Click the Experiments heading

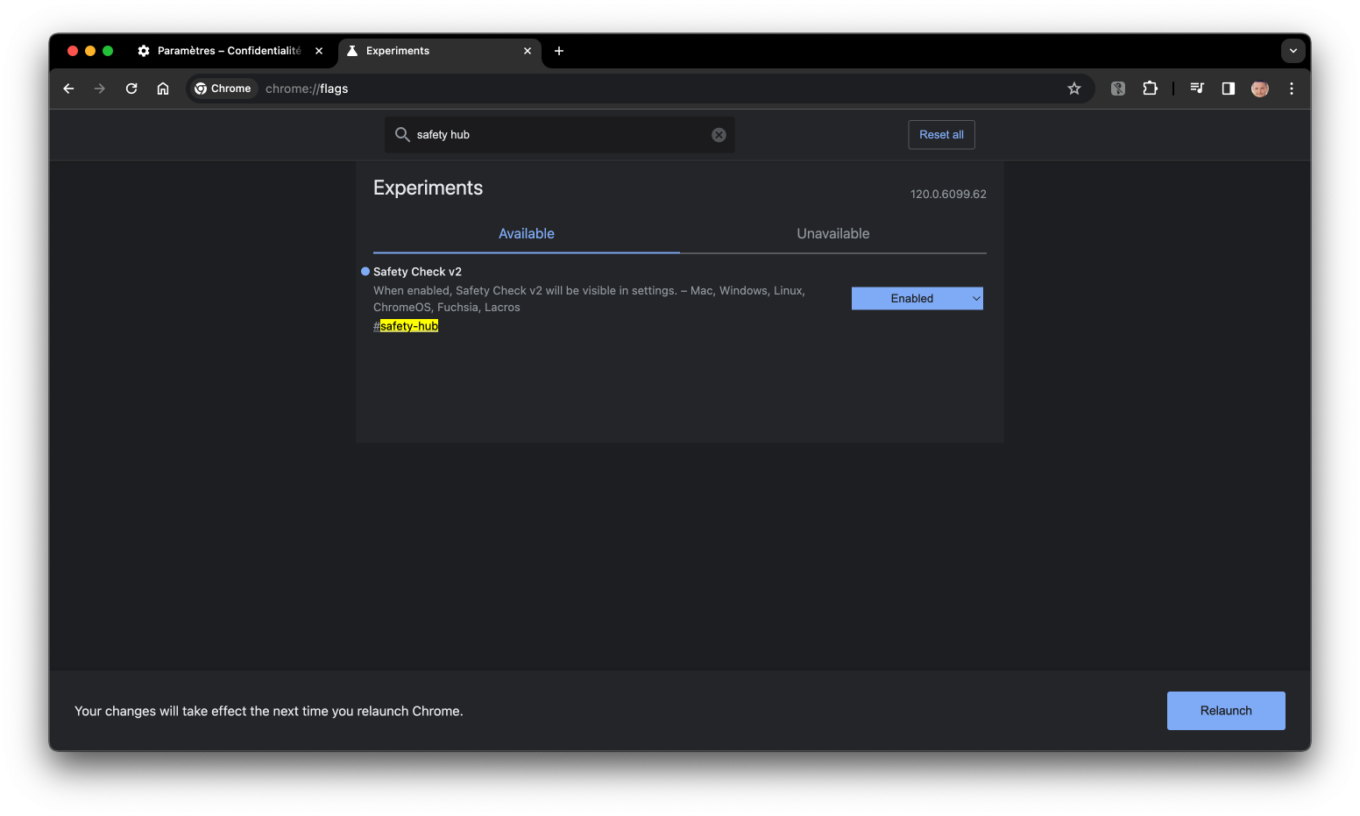coord(428,188)
